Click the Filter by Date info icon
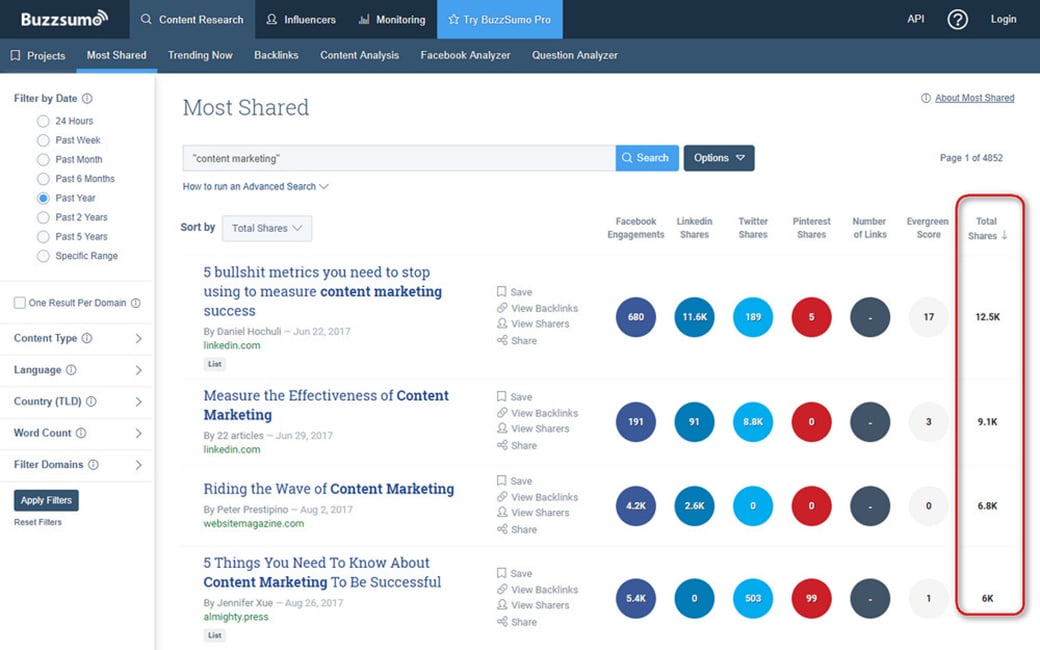The height and width of the screenshot is (650, 1040). pyautogui.click(x=87, y=99)
